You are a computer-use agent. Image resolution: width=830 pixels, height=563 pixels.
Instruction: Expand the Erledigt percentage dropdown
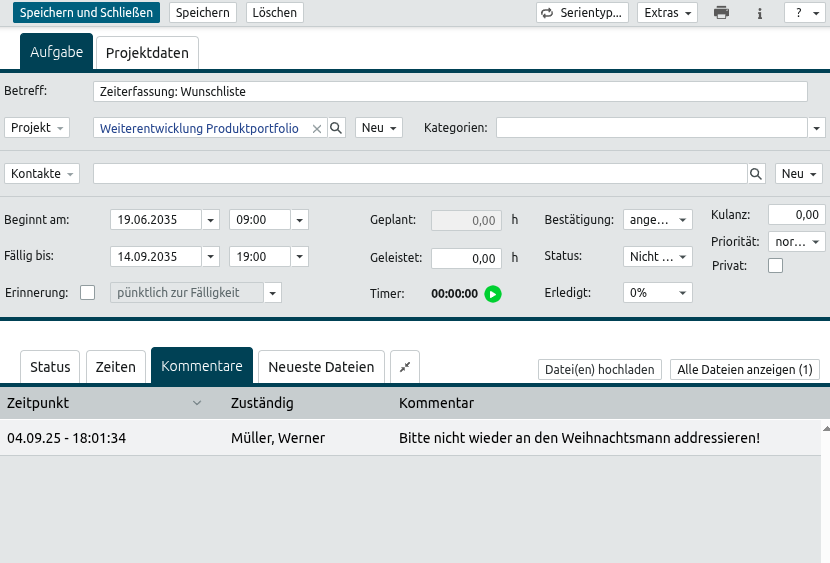tap(657, 293)
